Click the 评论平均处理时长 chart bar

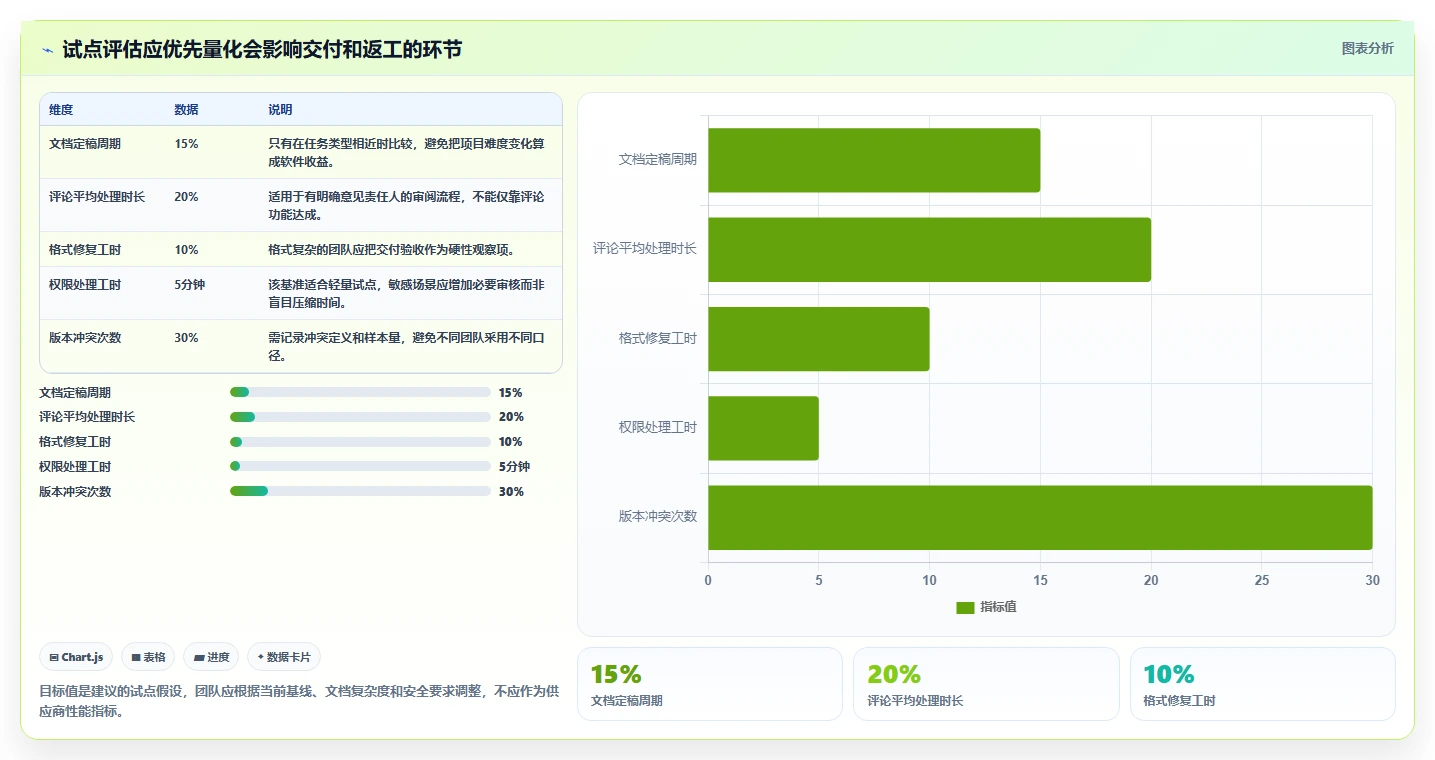click(929, 249)
